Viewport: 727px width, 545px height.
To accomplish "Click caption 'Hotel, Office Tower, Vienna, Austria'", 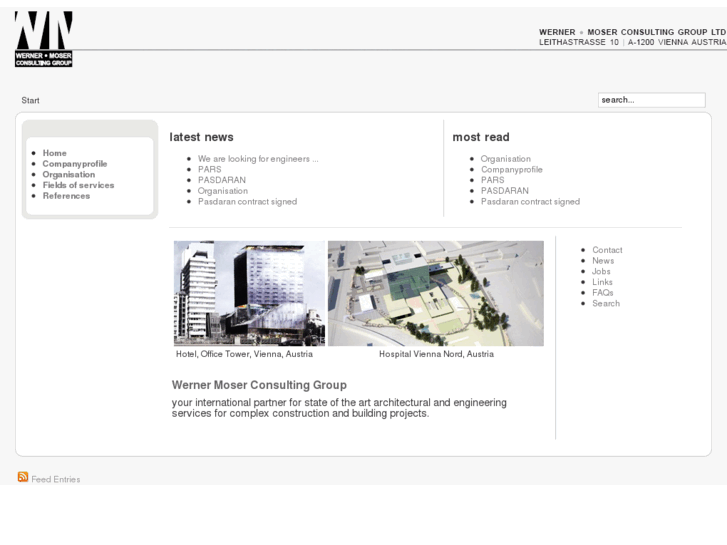I will click(244, 354).
